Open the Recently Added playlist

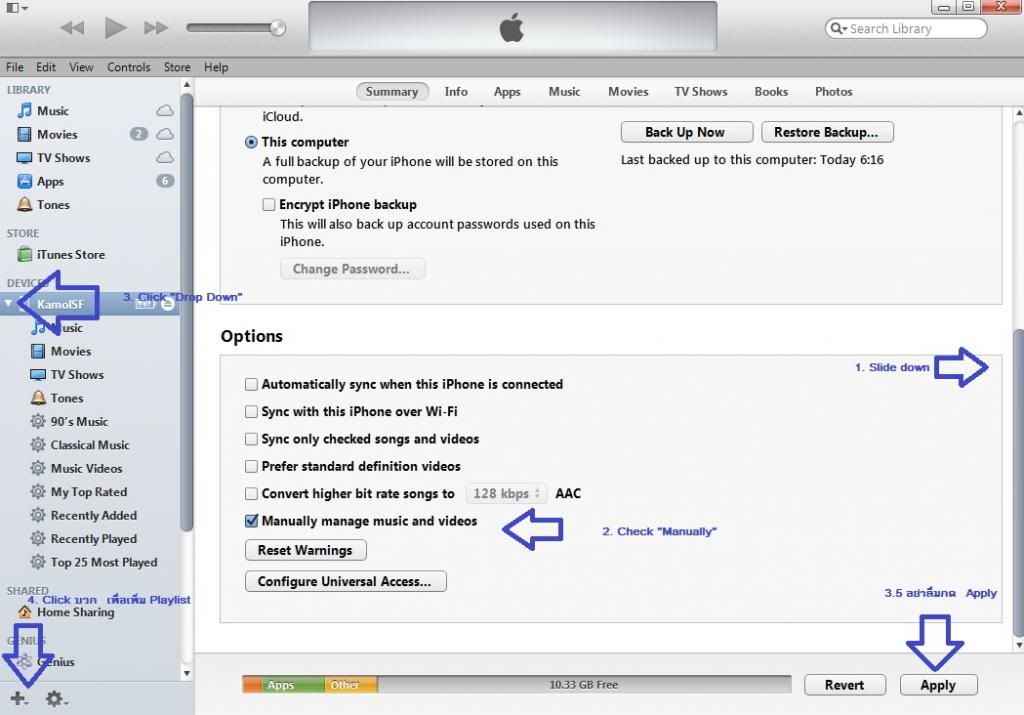93,516
